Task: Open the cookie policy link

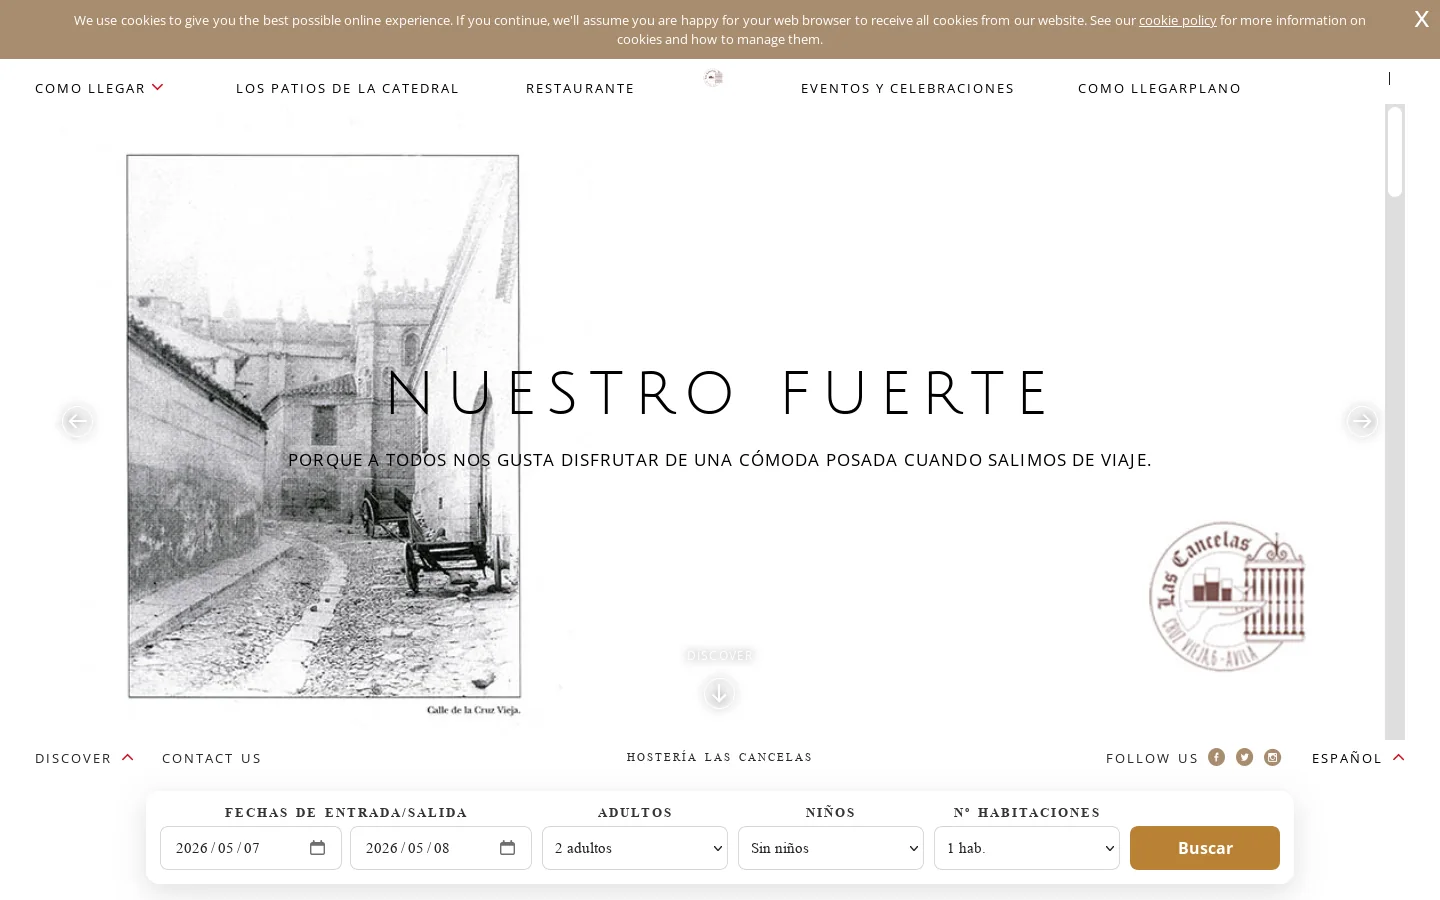Action: click(x=1177, y=20)
